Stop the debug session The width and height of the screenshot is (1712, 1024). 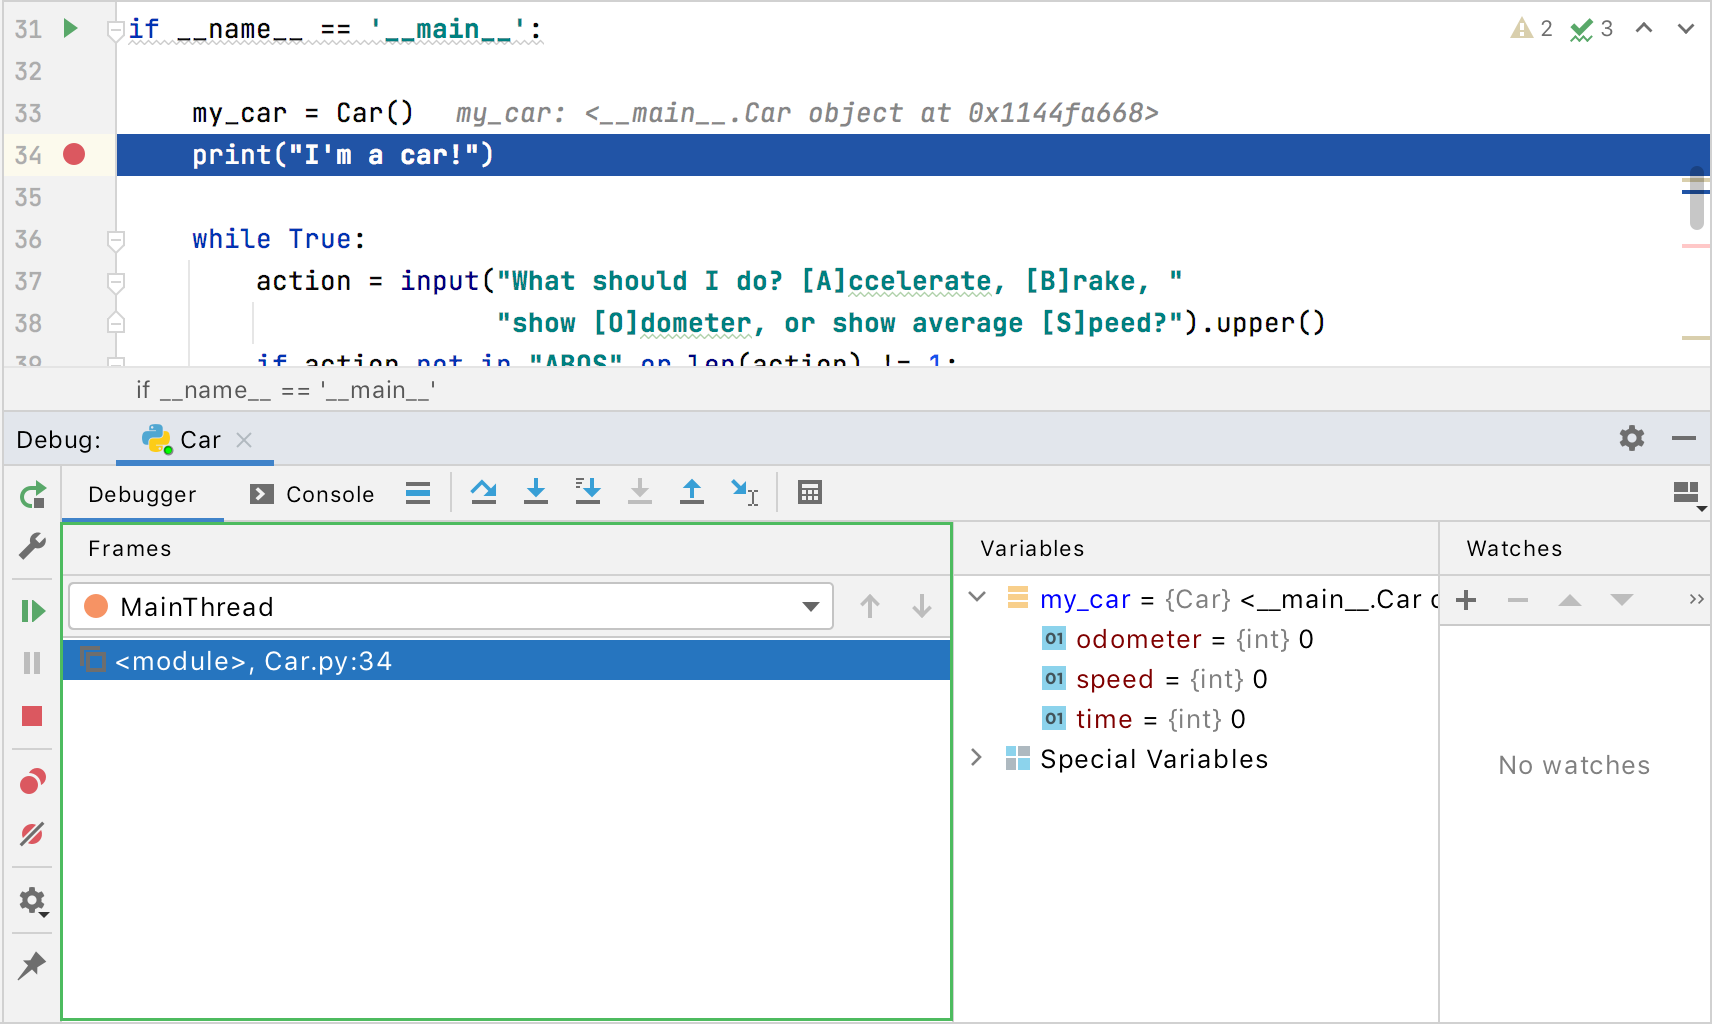click(33, 716)
